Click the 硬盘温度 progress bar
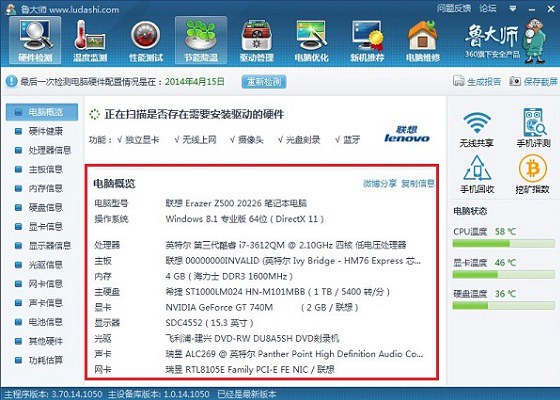Image resolution: width=560 pixels, height=400 pixels. [x=503, y=306]
